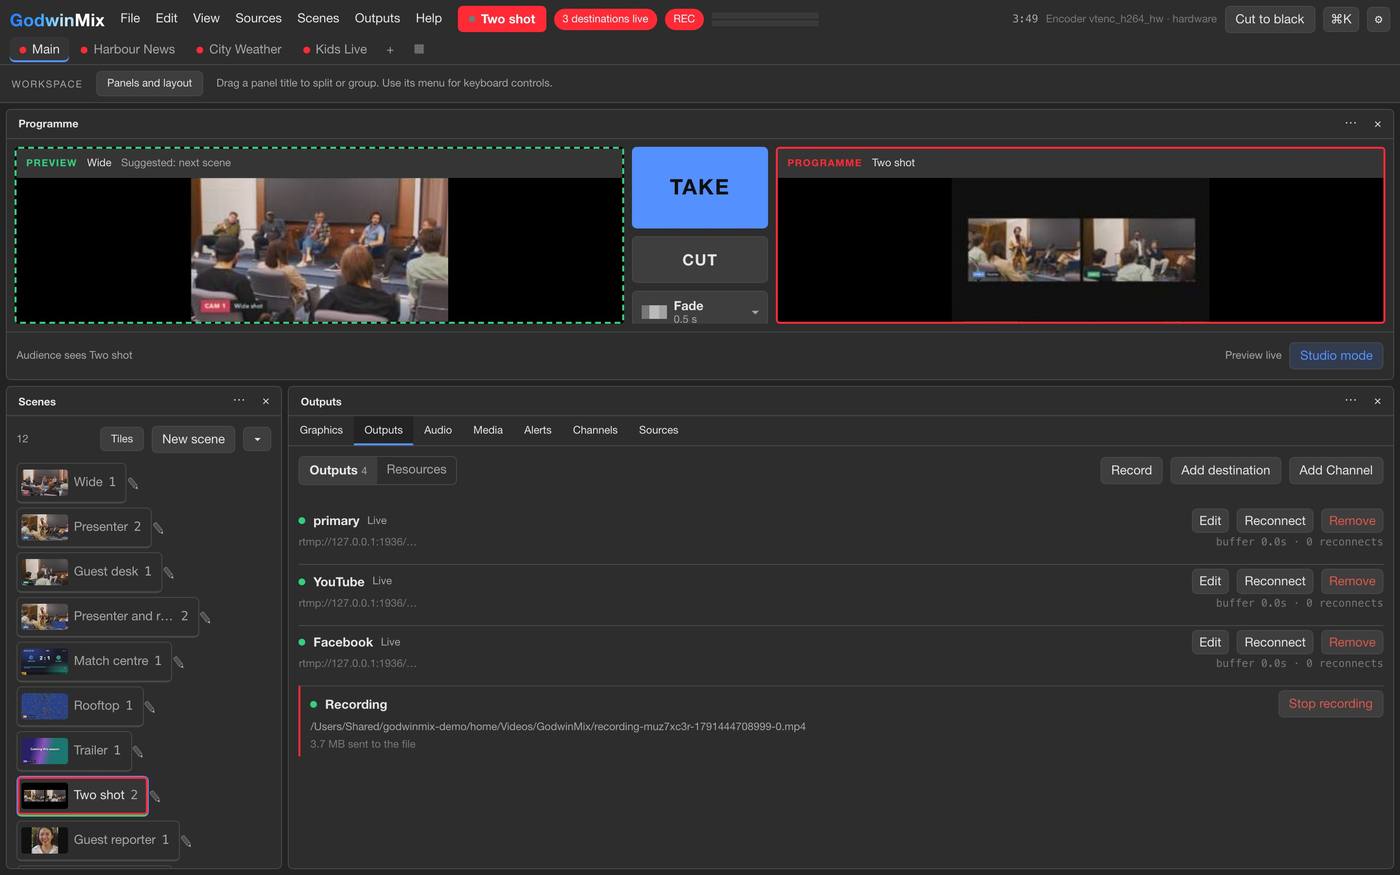This screenshot has height=875, width=1400.
Task: Click the New scene button
Action: (x=193, y=439)
